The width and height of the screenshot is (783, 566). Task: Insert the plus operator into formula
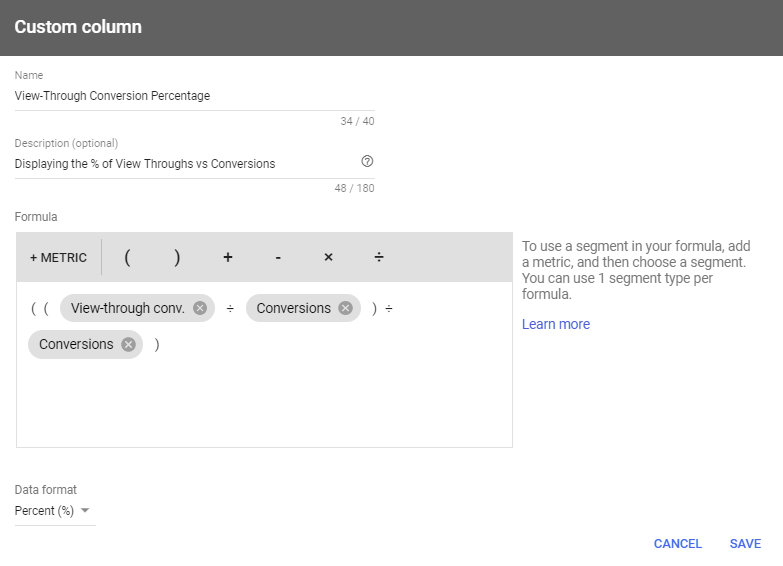pyautogui.click(x=228, y=257)
